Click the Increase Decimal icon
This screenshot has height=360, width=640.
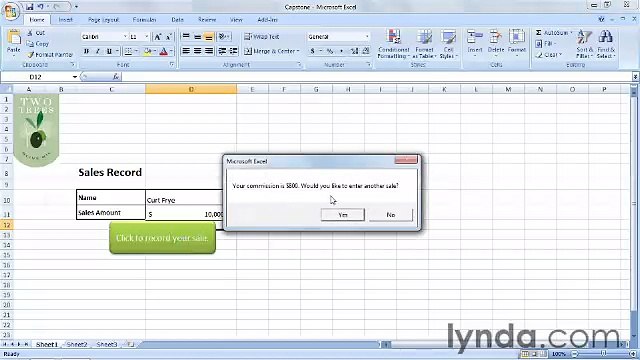point(354,51)
